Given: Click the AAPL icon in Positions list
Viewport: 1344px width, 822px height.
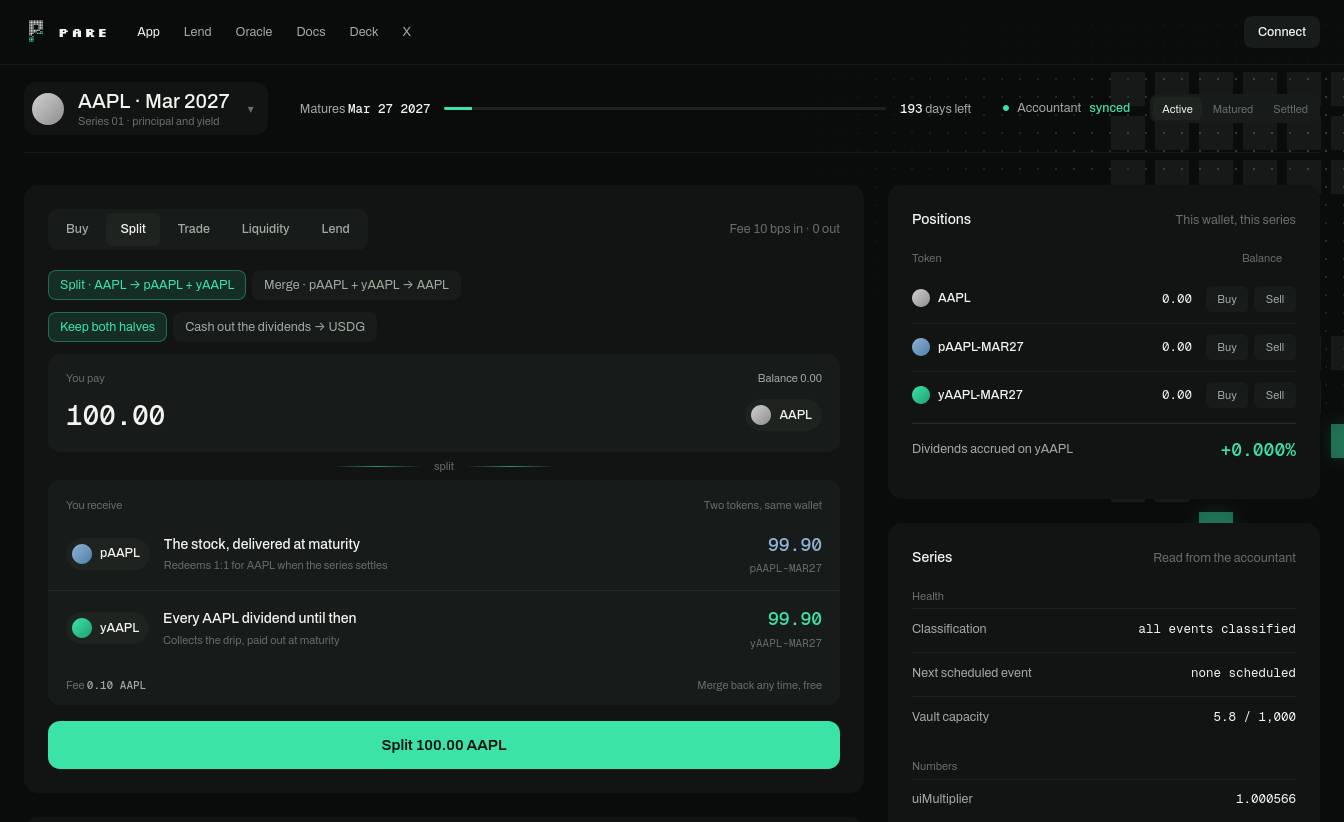Looking at the screenshot, I should click(x=921, y=298).
